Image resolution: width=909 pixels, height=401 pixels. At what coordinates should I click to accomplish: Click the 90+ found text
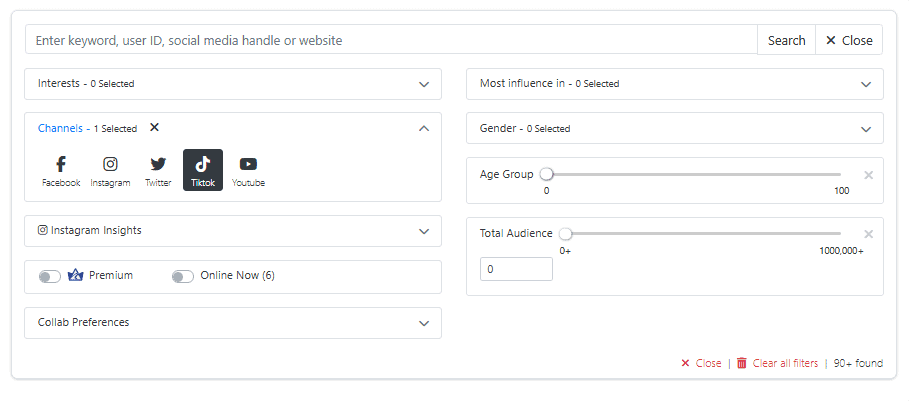coord(858,363)
